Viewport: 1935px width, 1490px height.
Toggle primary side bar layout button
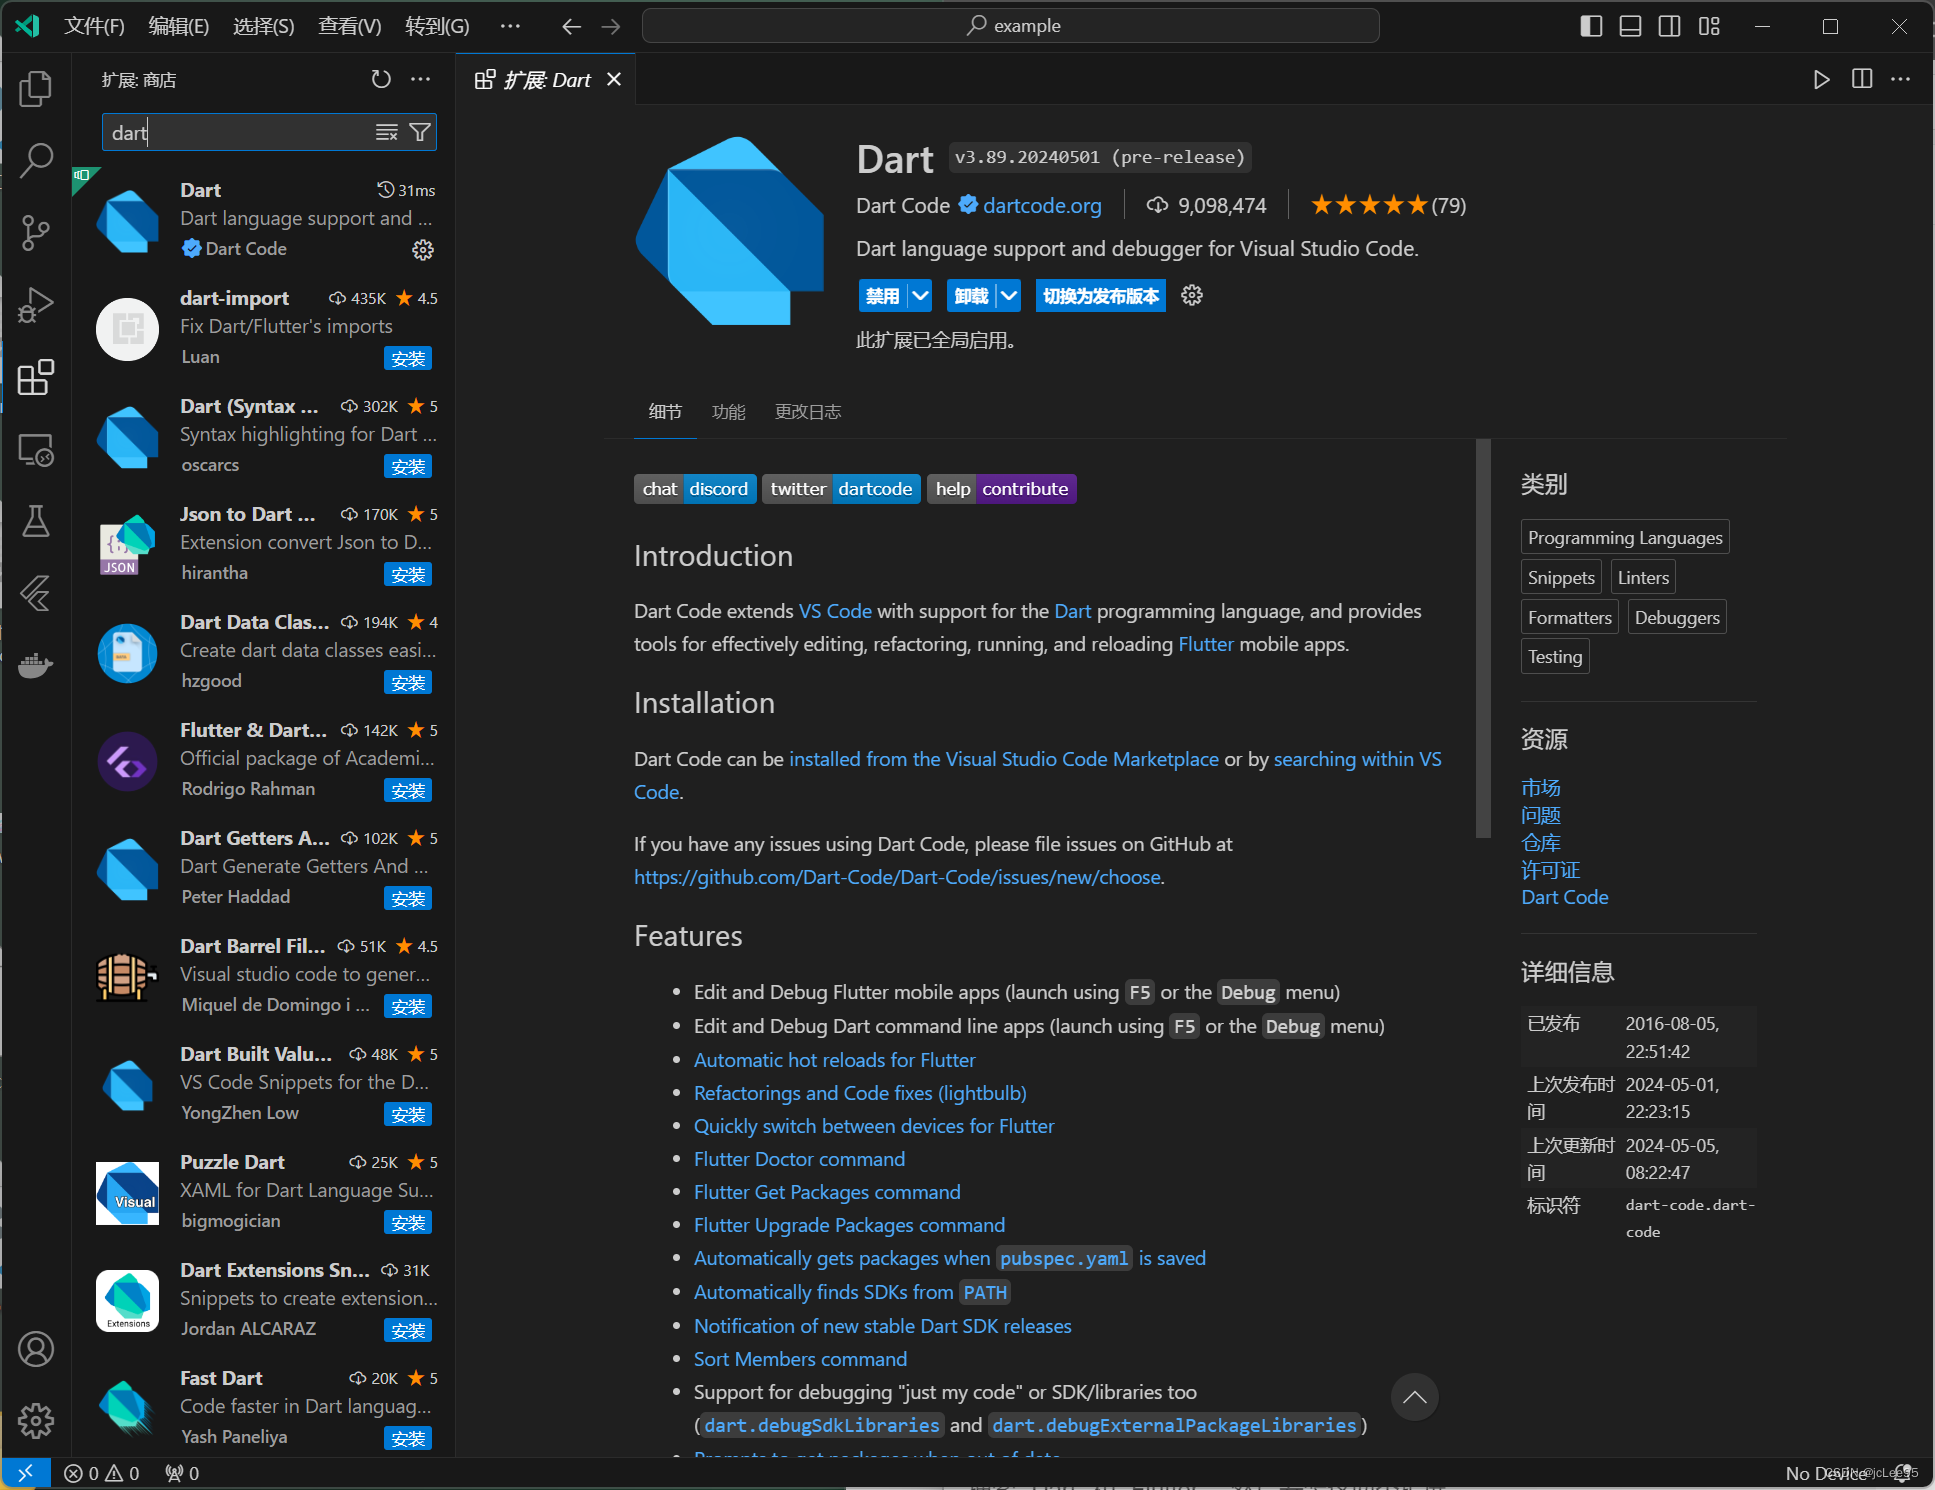1590,26
